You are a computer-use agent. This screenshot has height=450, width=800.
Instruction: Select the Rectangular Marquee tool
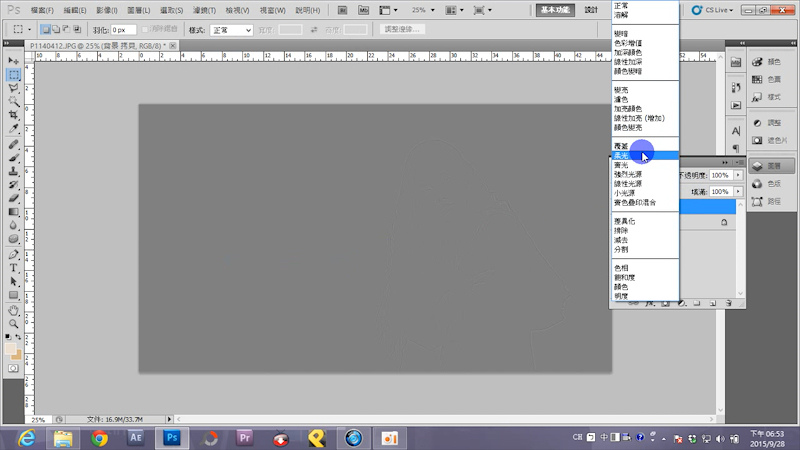tap(14, 75)
